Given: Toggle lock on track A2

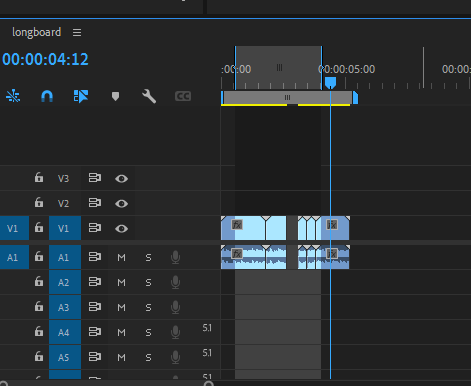Looking at the screenshot, I should point(39,281).
